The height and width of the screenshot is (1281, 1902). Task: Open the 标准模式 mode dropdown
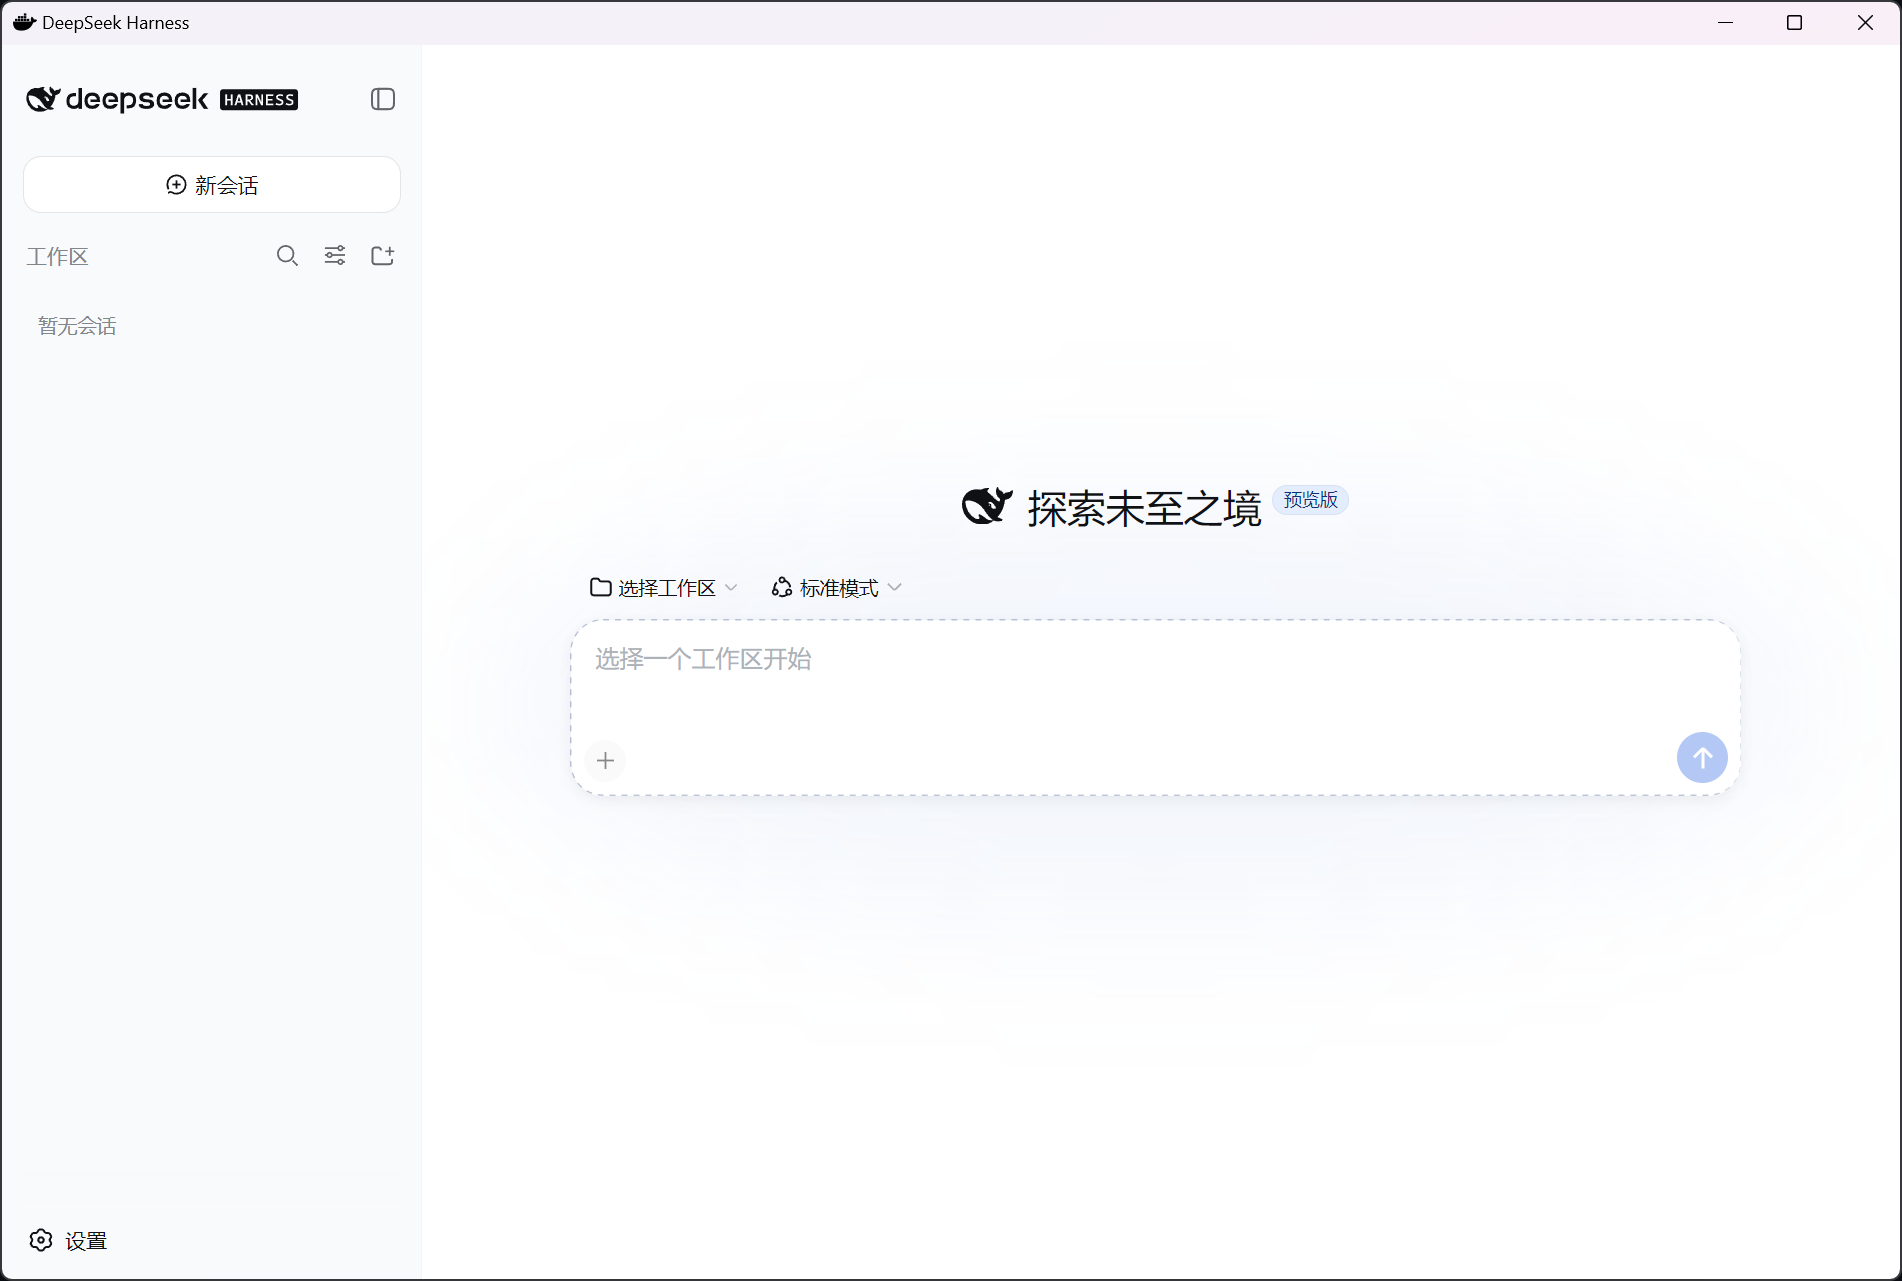pos(837,588)
